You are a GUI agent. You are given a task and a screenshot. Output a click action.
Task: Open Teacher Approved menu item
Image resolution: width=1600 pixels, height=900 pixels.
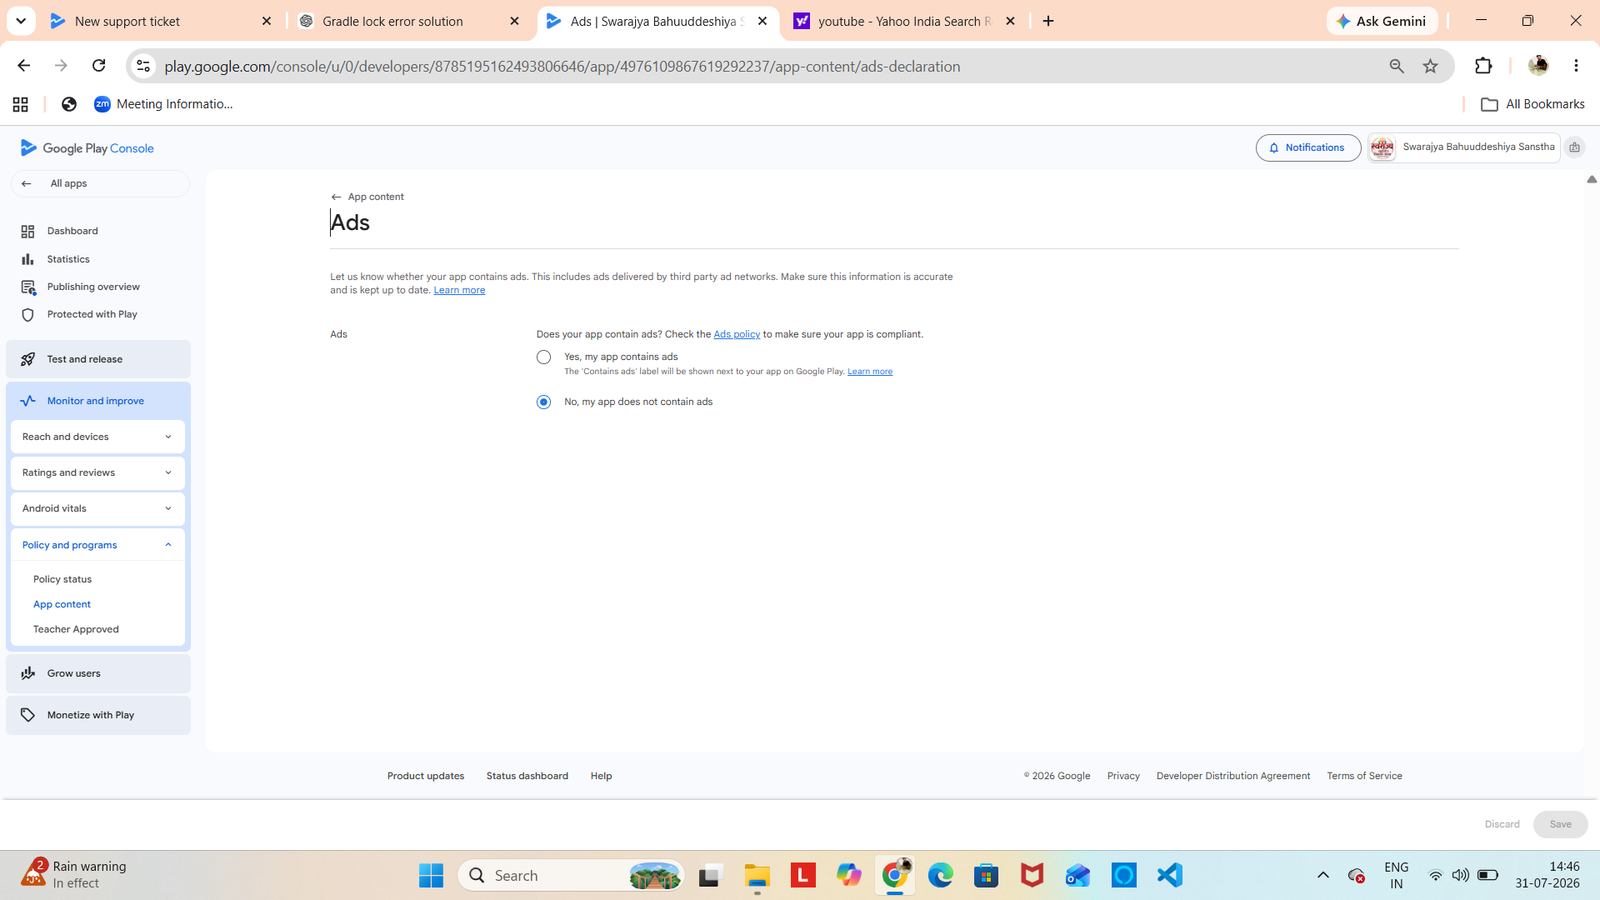(76, 629)
